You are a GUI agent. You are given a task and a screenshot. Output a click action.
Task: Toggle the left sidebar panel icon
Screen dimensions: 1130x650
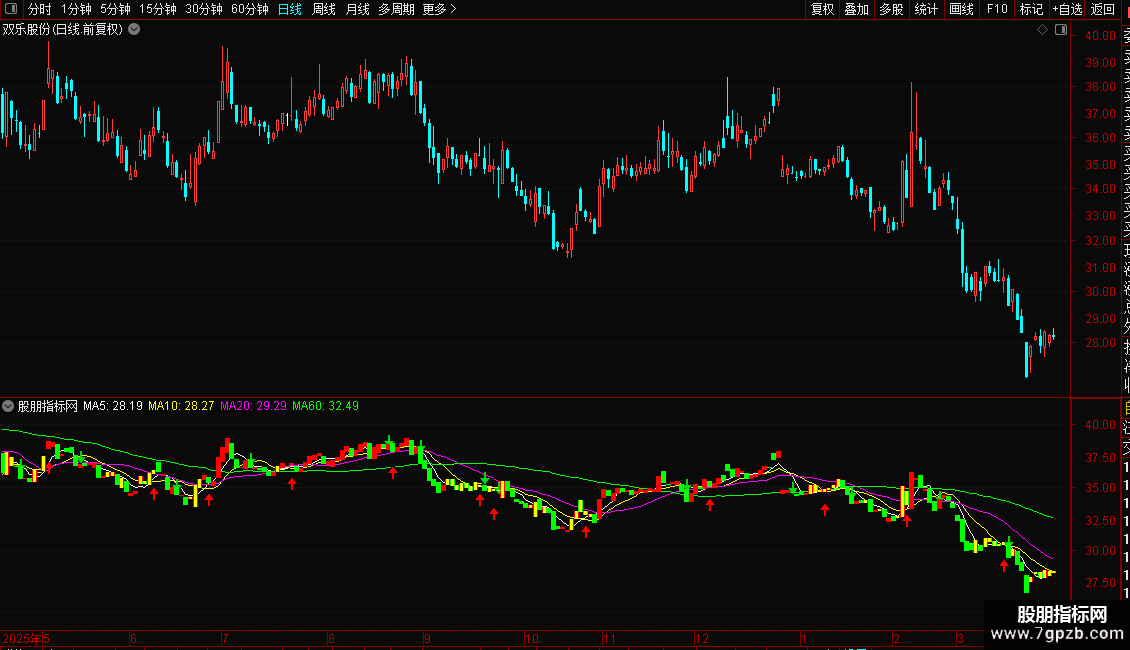pos(11,9)
